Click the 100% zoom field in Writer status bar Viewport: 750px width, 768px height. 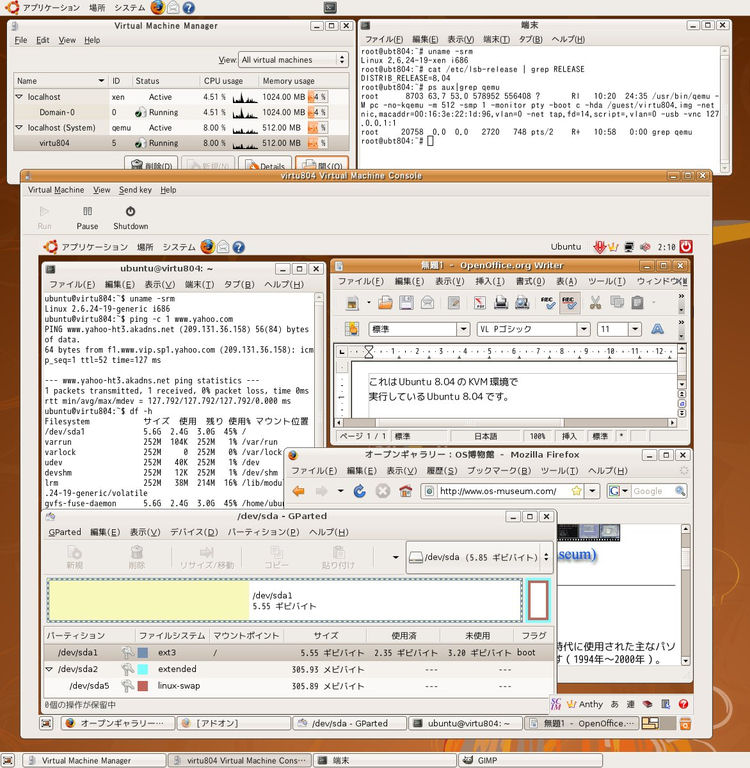point(537,436)
